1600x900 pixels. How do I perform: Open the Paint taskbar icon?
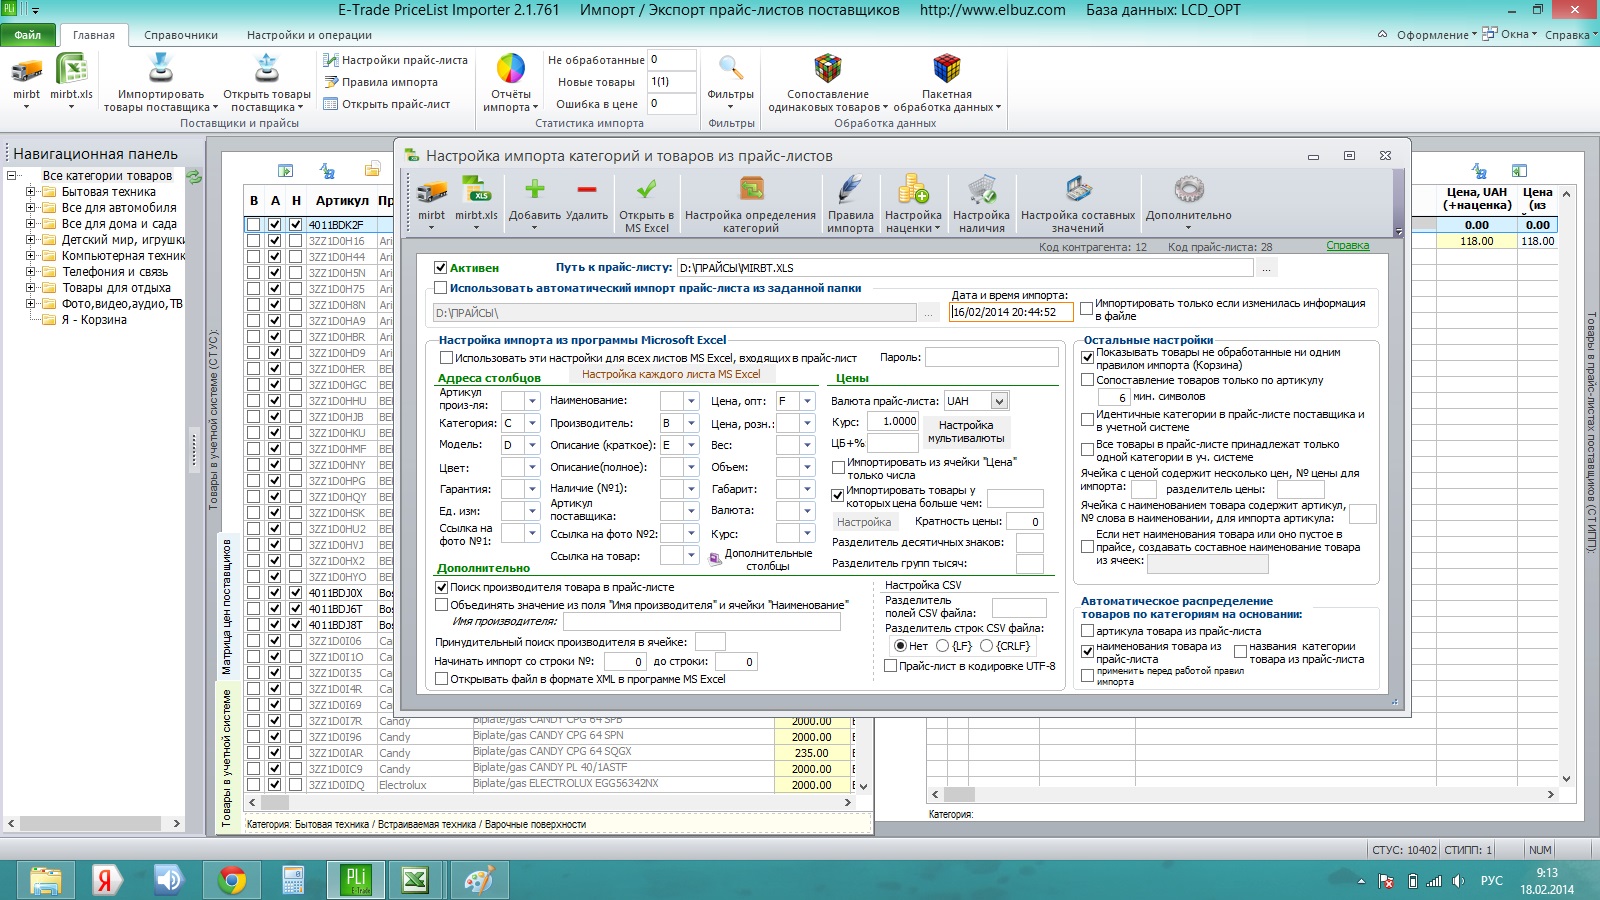point(479,880)
